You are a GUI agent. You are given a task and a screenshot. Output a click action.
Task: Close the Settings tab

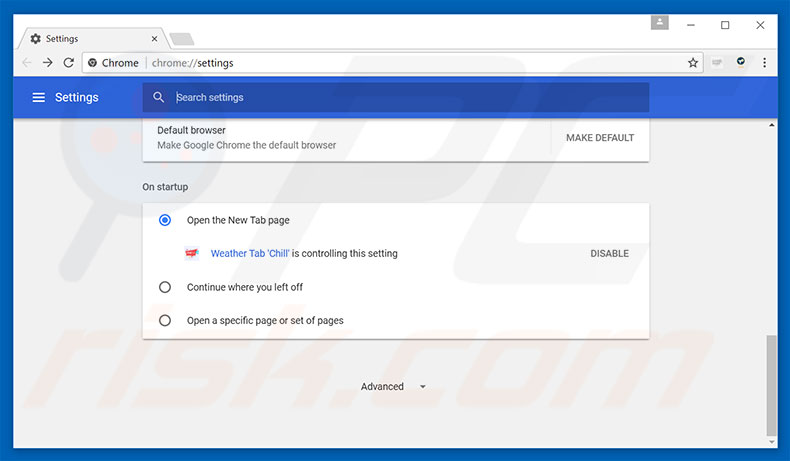155,39
